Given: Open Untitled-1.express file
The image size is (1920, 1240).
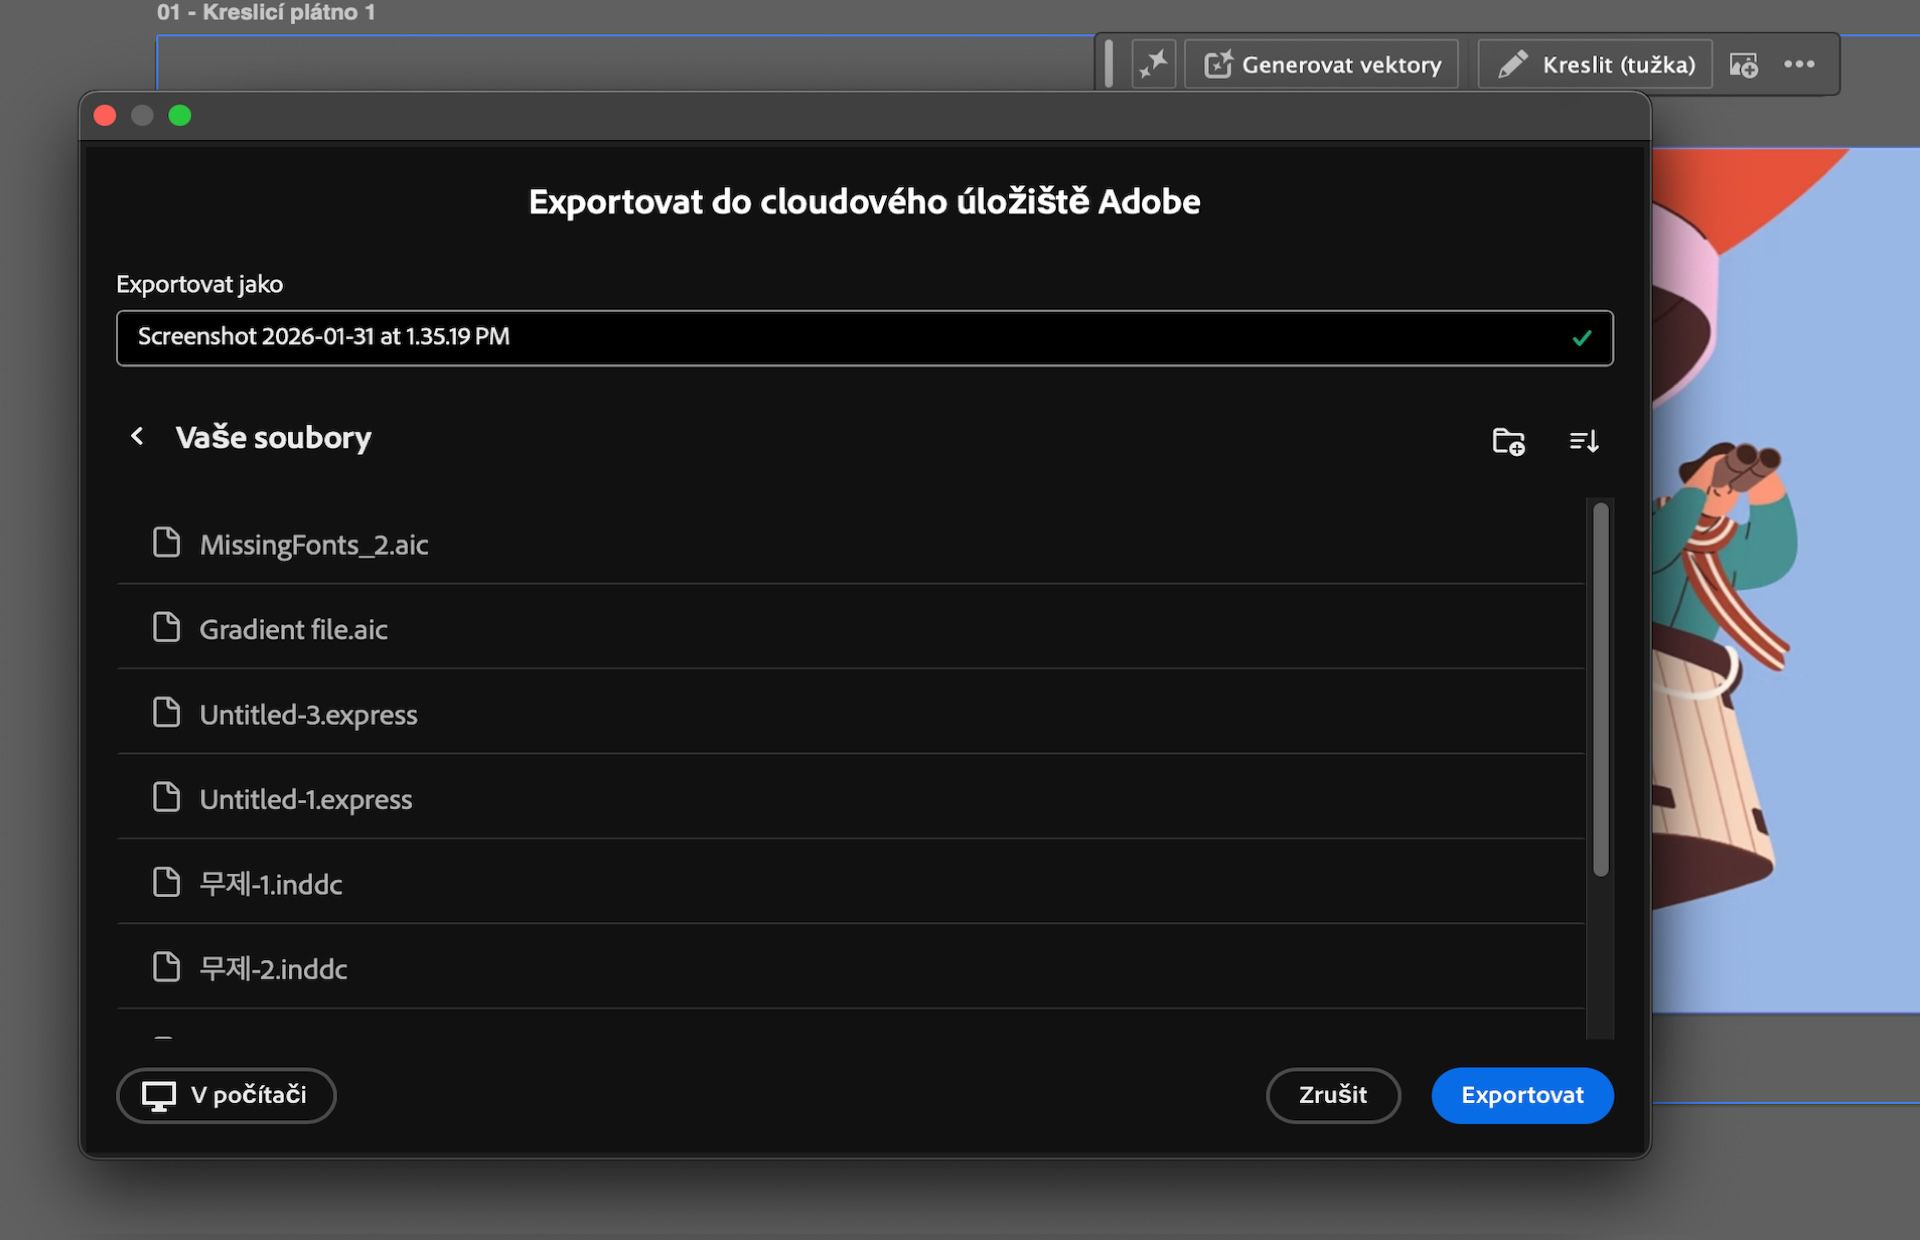Looking at the screenshot, I should tap(306, 798).
